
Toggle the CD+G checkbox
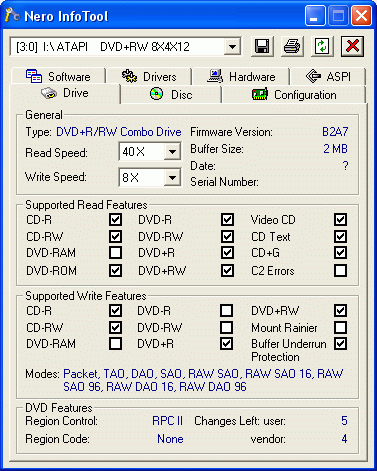[x=340, y=253]
